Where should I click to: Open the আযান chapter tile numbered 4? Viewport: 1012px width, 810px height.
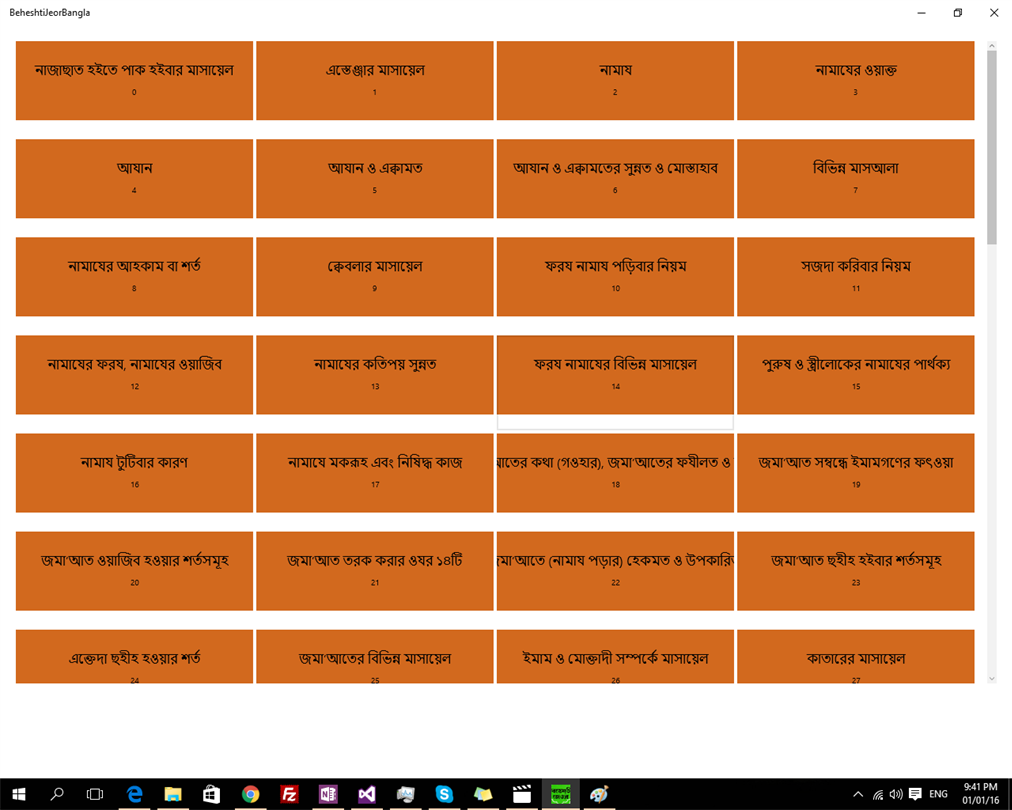tap(134, 179)
